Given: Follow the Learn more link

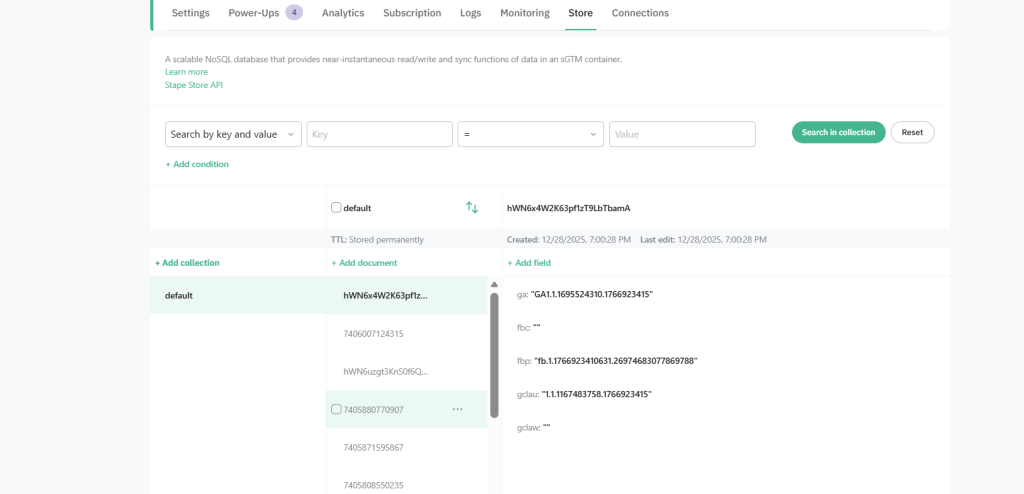Looking at the screenshot, I should point(186,72).
